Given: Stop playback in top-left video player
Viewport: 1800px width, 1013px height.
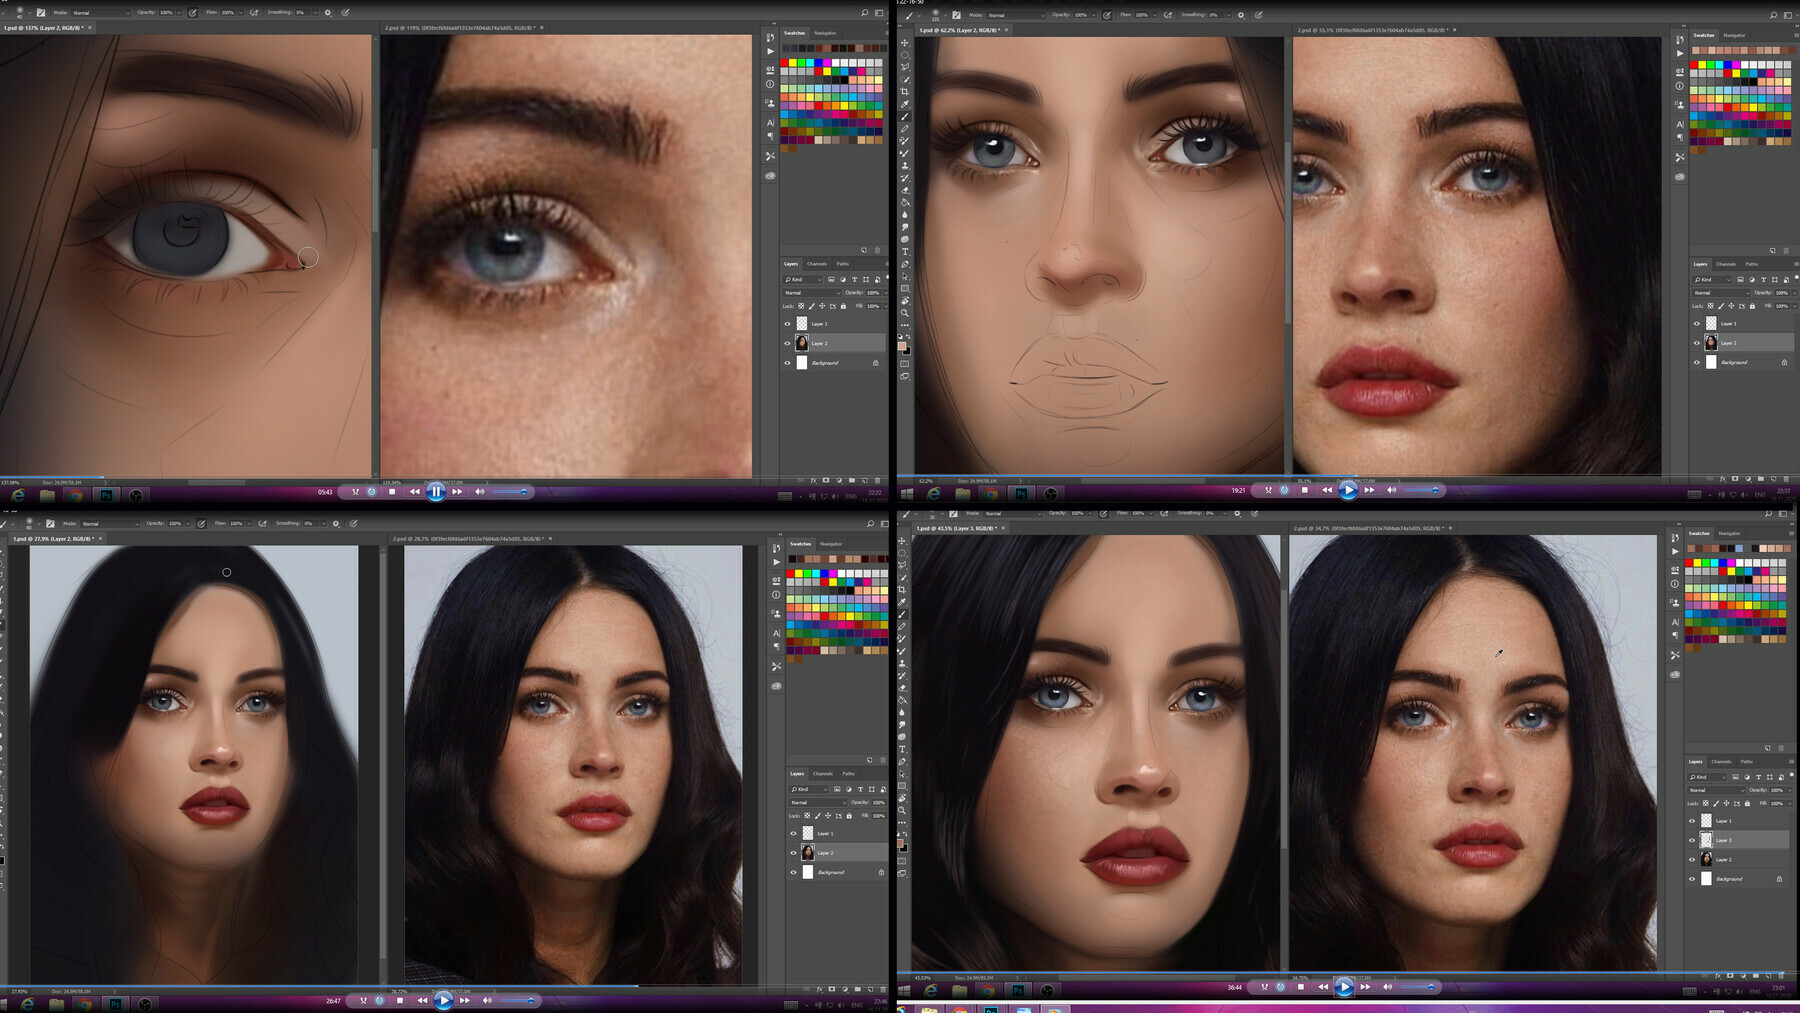Looking at the screenshot, I should (x=392, y=492).
